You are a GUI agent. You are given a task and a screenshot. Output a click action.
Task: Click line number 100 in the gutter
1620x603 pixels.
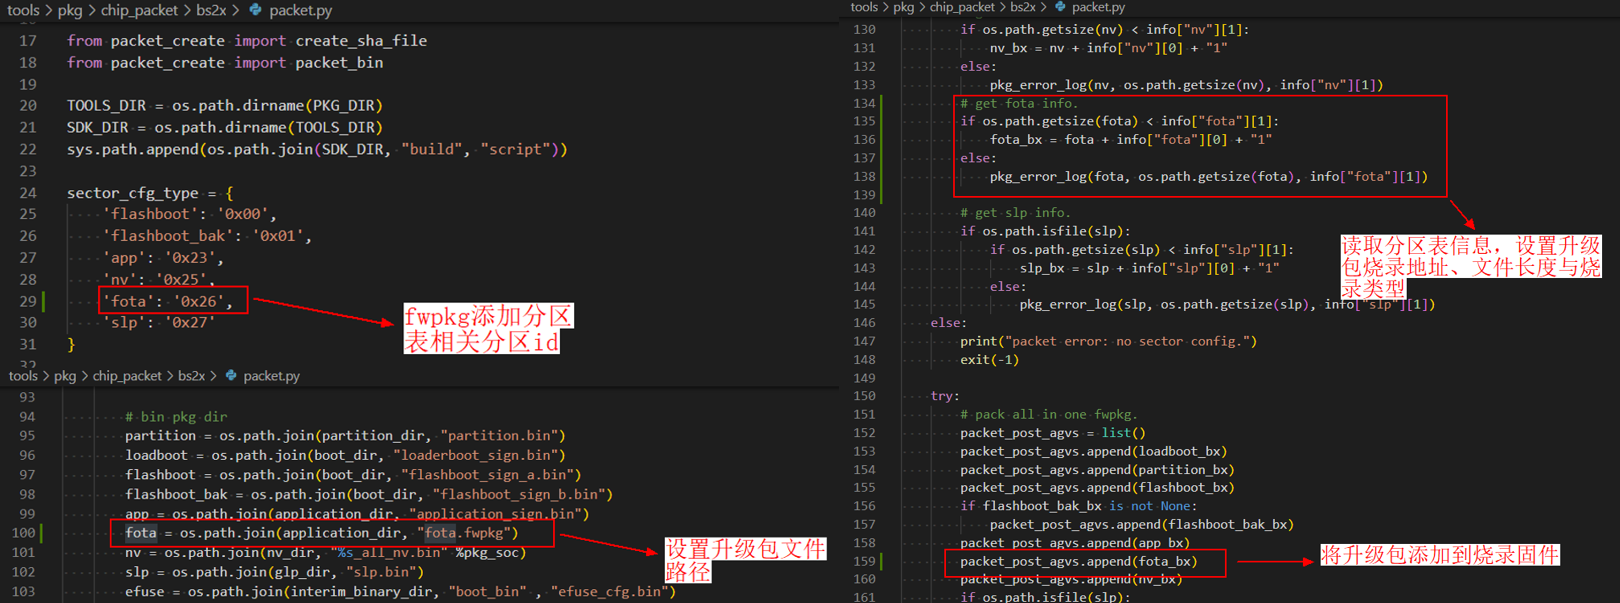coord(23,533)
